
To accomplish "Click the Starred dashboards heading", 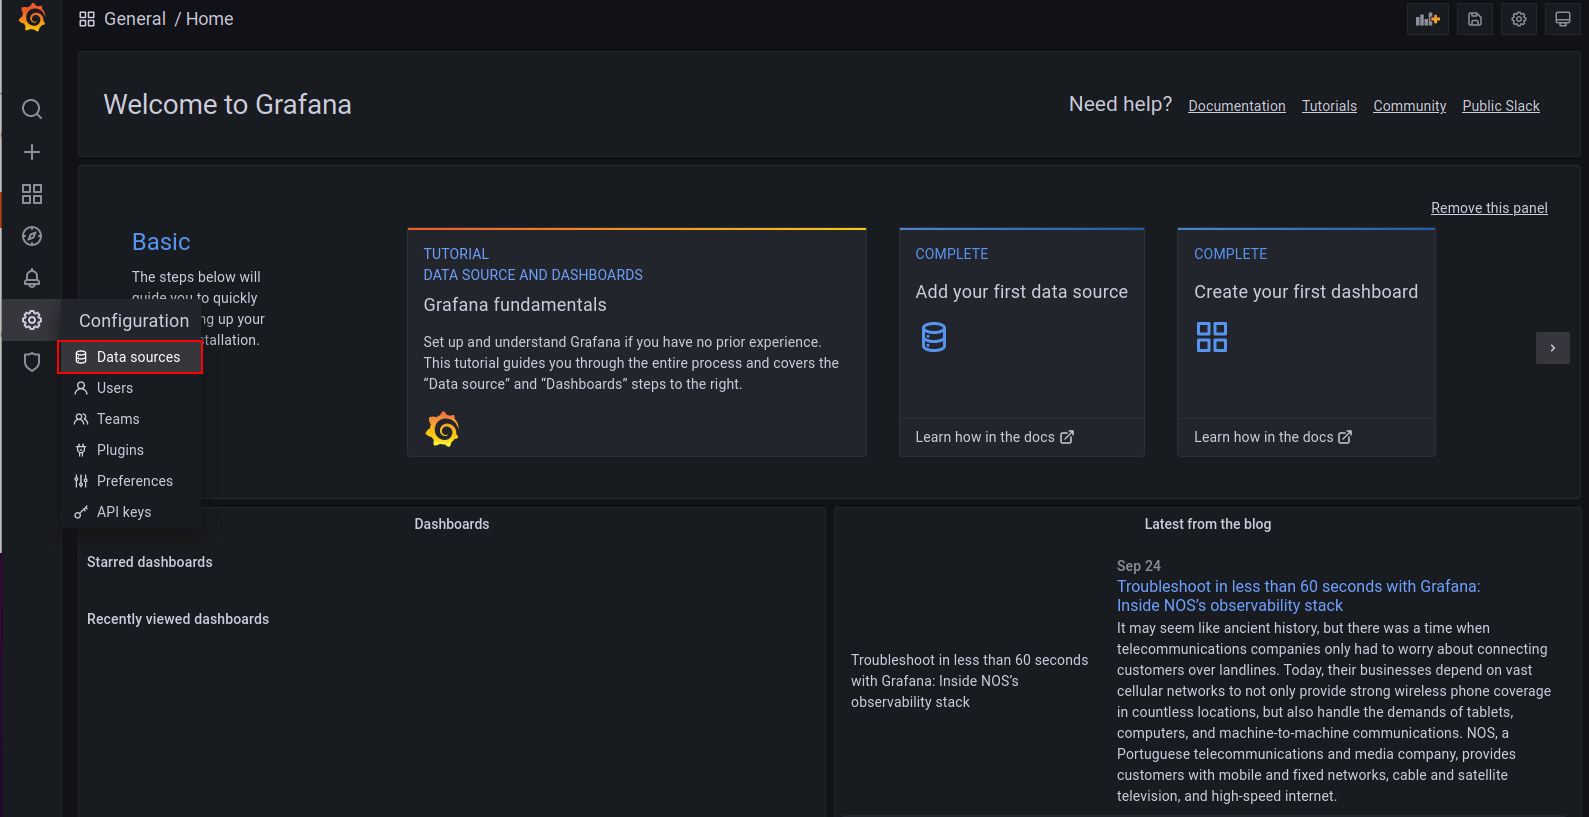I will [x=150, y=562].
